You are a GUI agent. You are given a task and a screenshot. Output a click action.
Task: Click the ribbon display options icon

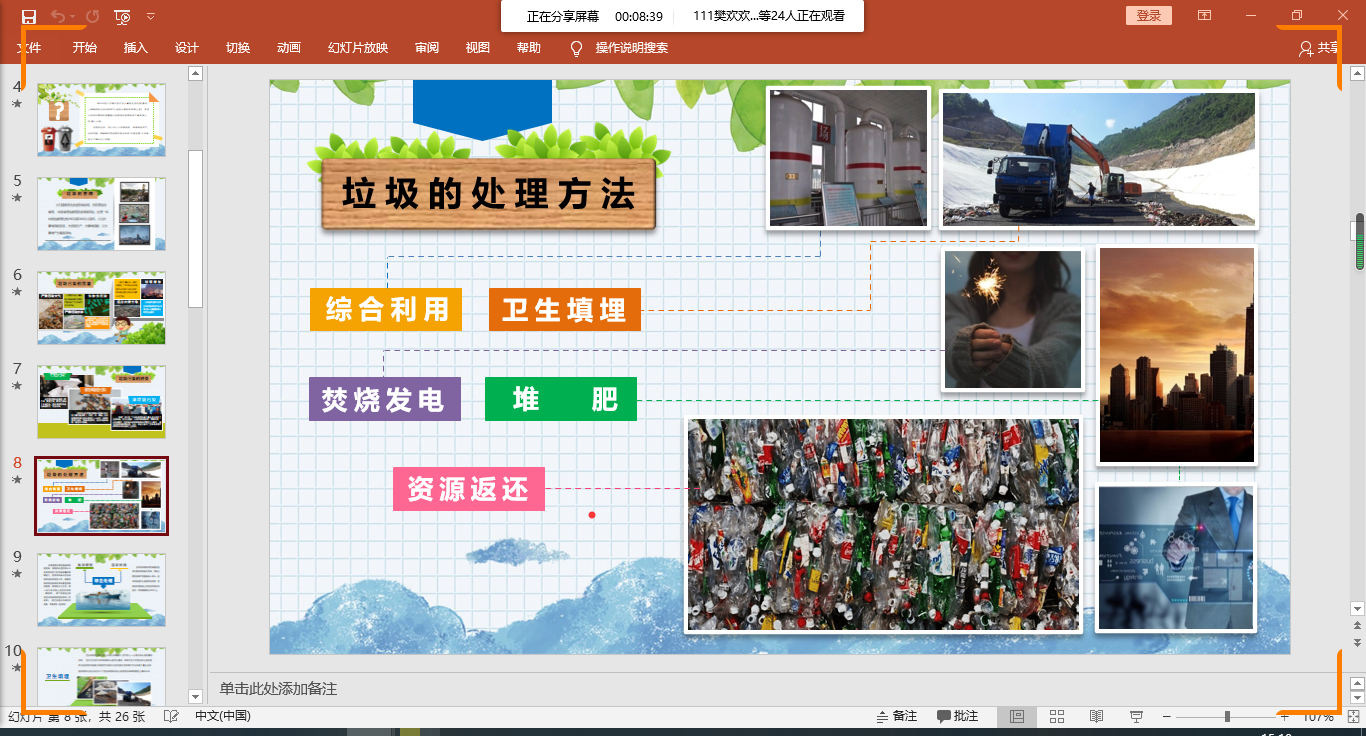[x=1205, y=16]
